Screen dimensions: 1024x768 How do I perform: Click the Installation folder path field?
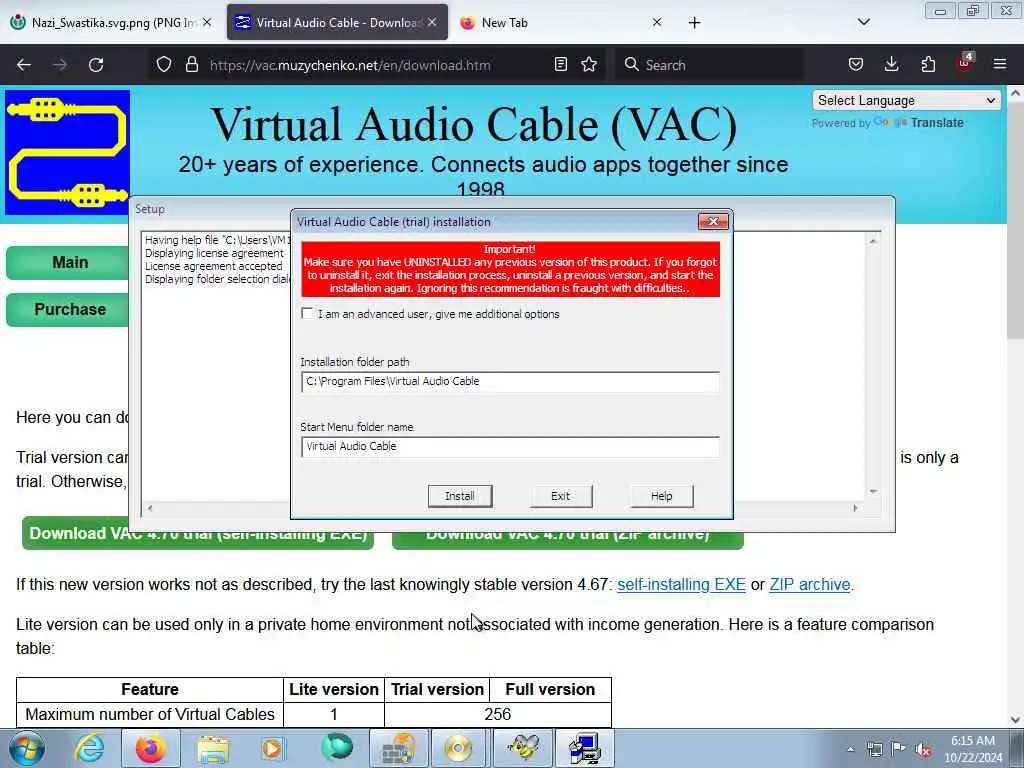[x=510, y=381]
